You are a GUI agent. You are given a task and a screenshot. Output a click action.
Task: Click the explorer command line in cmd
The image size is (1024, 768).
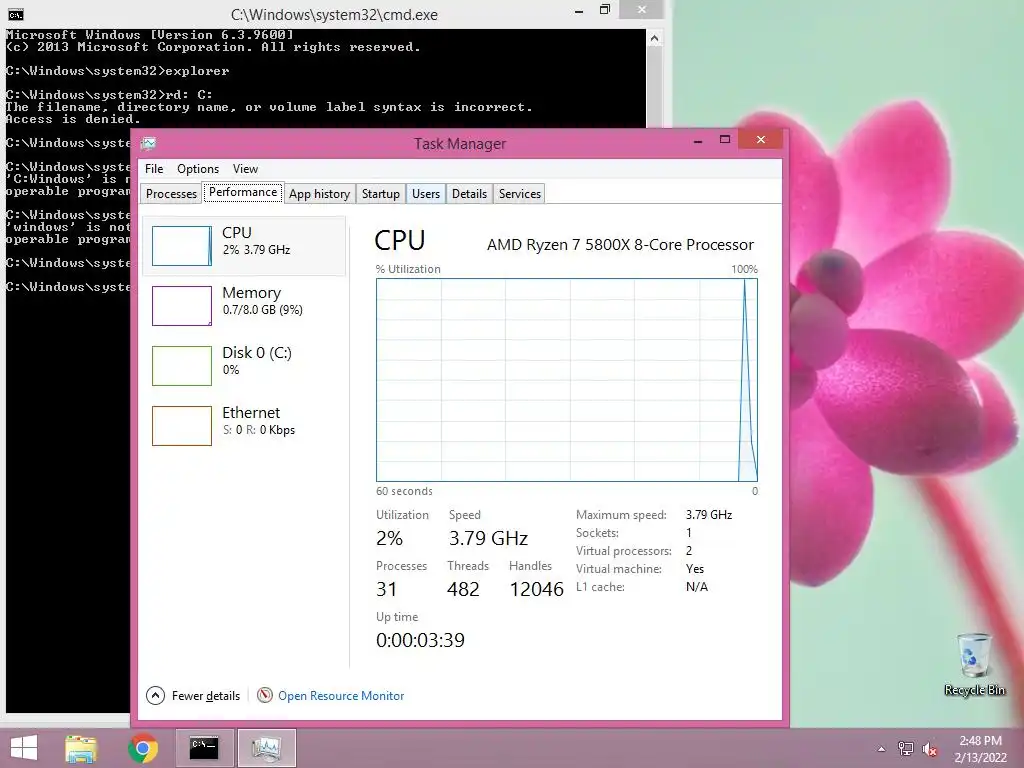coord(118,71)
